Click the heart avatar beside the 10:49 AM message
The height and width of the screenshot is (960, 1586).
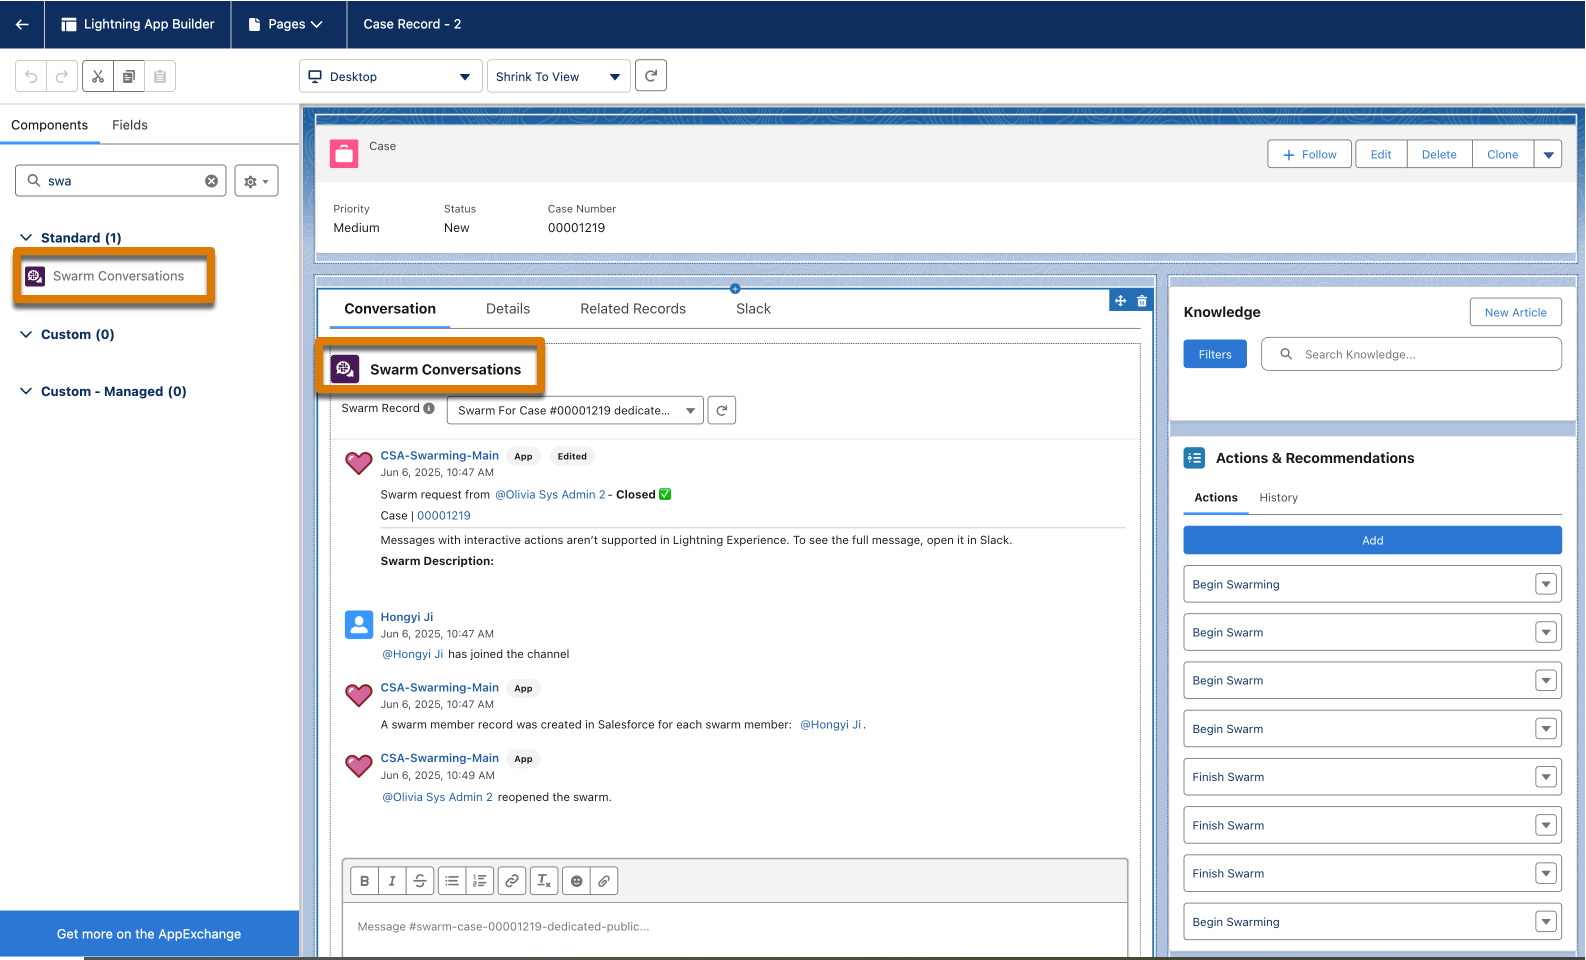point(359,766)
